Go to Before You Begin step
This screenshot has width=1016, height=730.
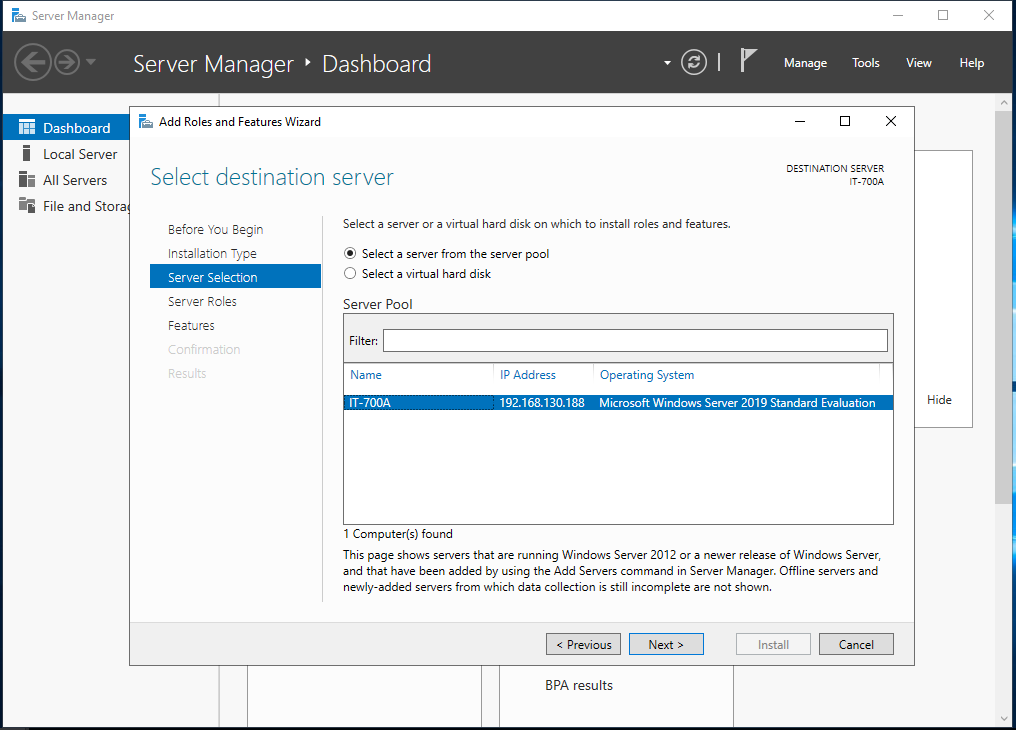click(215, 229)
